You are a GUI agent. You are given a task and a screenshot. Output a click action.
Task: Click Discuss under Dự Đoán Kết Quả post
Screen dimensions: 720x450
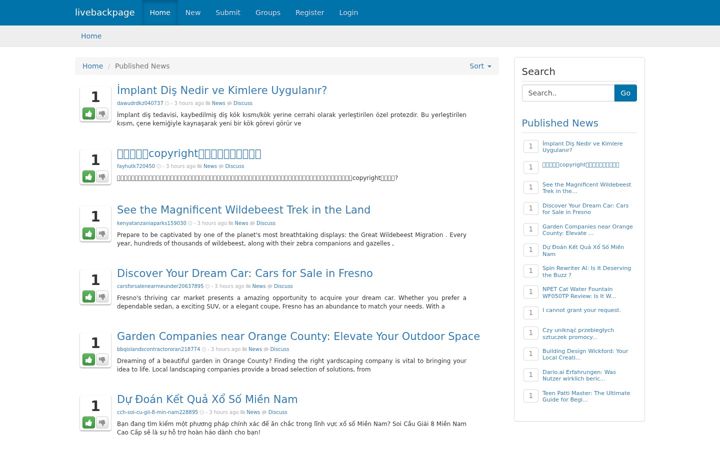277,412
